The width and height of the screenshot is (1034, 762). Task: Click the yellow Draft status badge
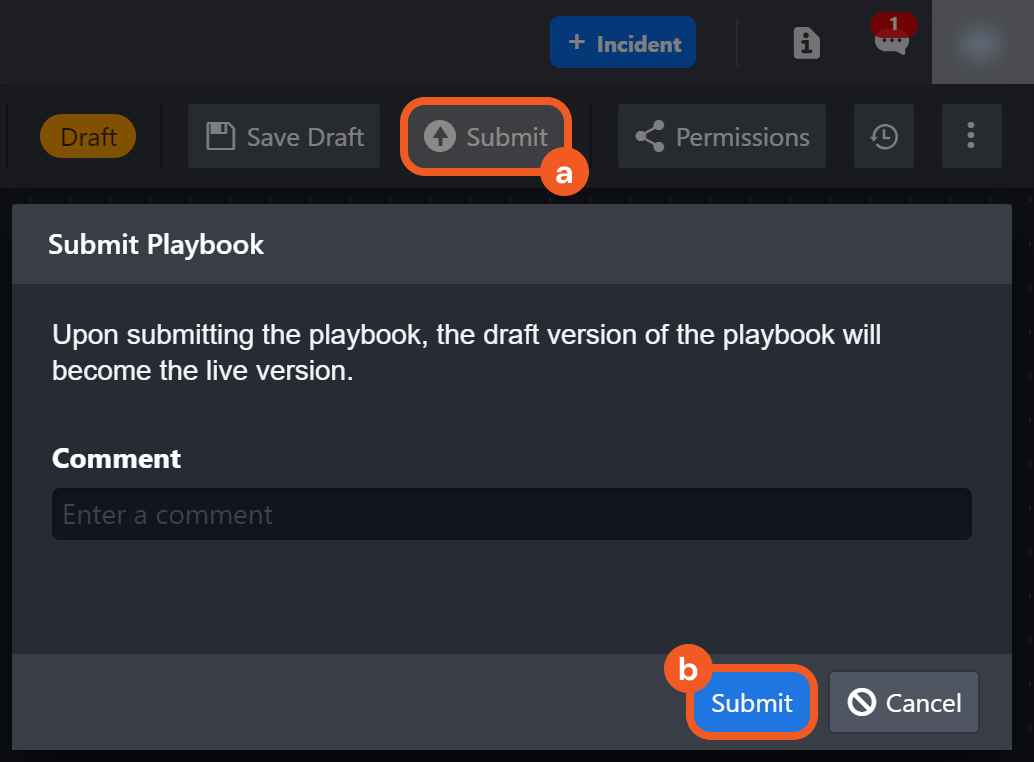88,137
